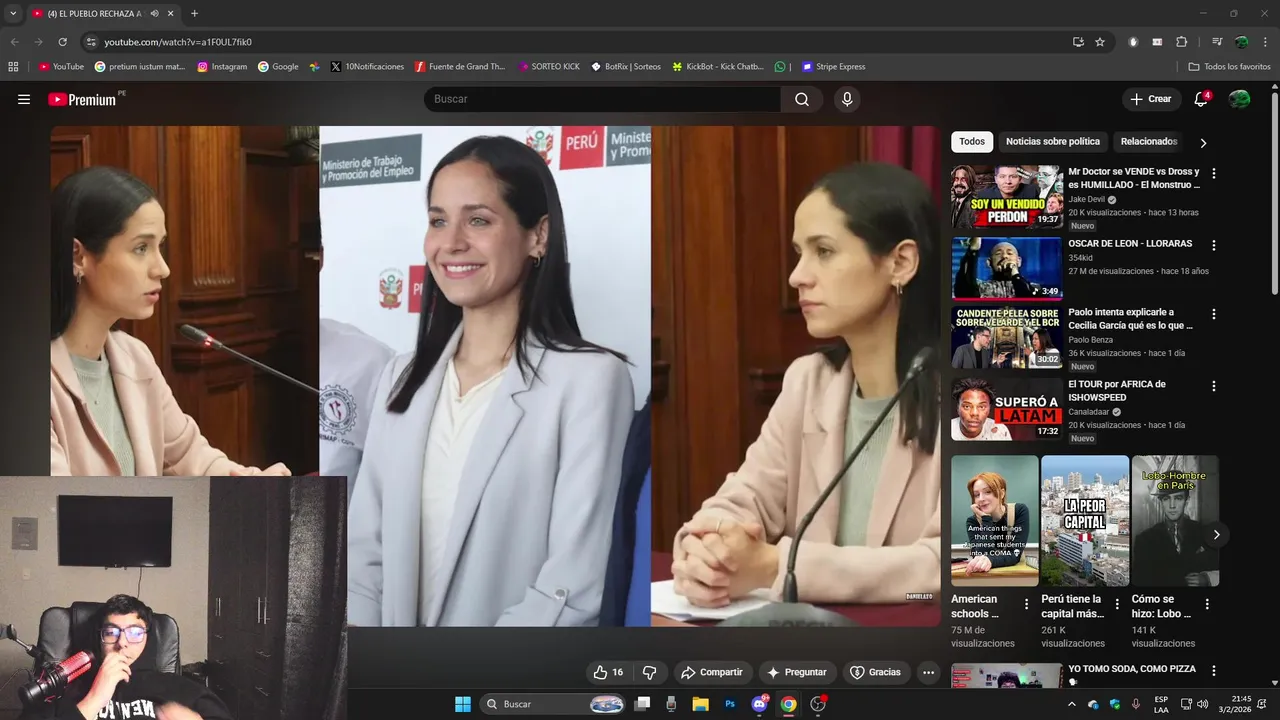Open the Chrome side panel icon
This screenshot has height=720, width=1280.
point(1217,42)
